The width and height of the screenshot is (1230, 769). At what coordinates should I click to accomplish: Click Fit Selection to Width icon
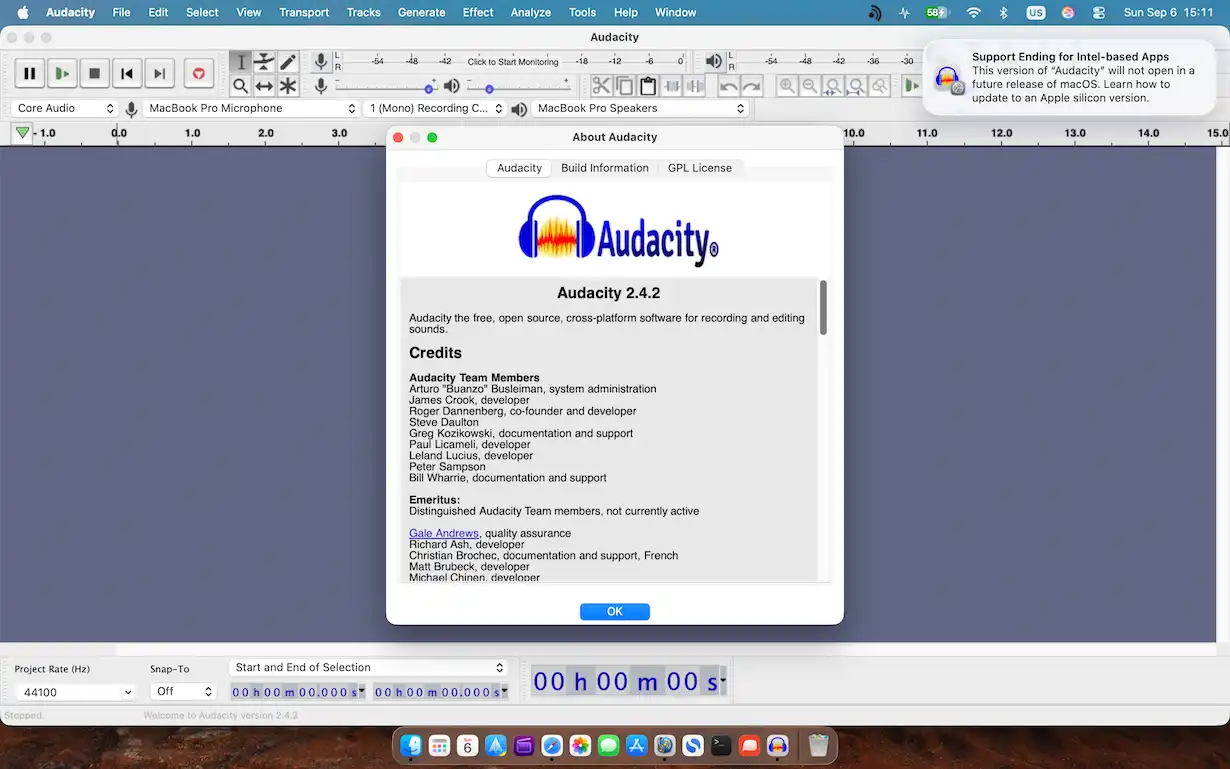point(833,86)
